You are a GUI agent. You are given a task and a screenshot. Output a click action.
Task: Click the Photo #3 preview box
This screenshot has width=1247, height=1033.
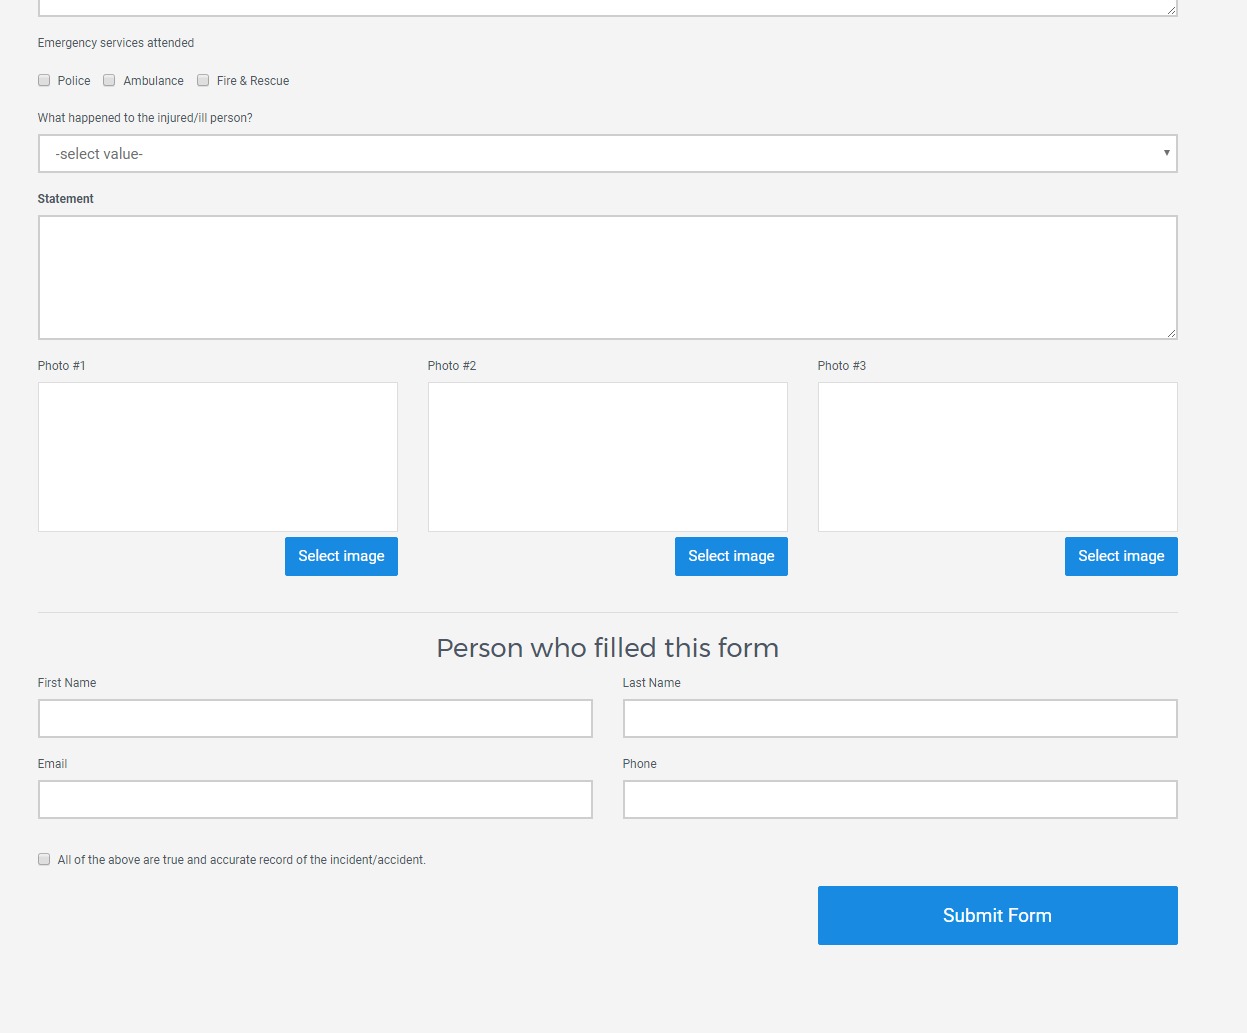(997, 457)
